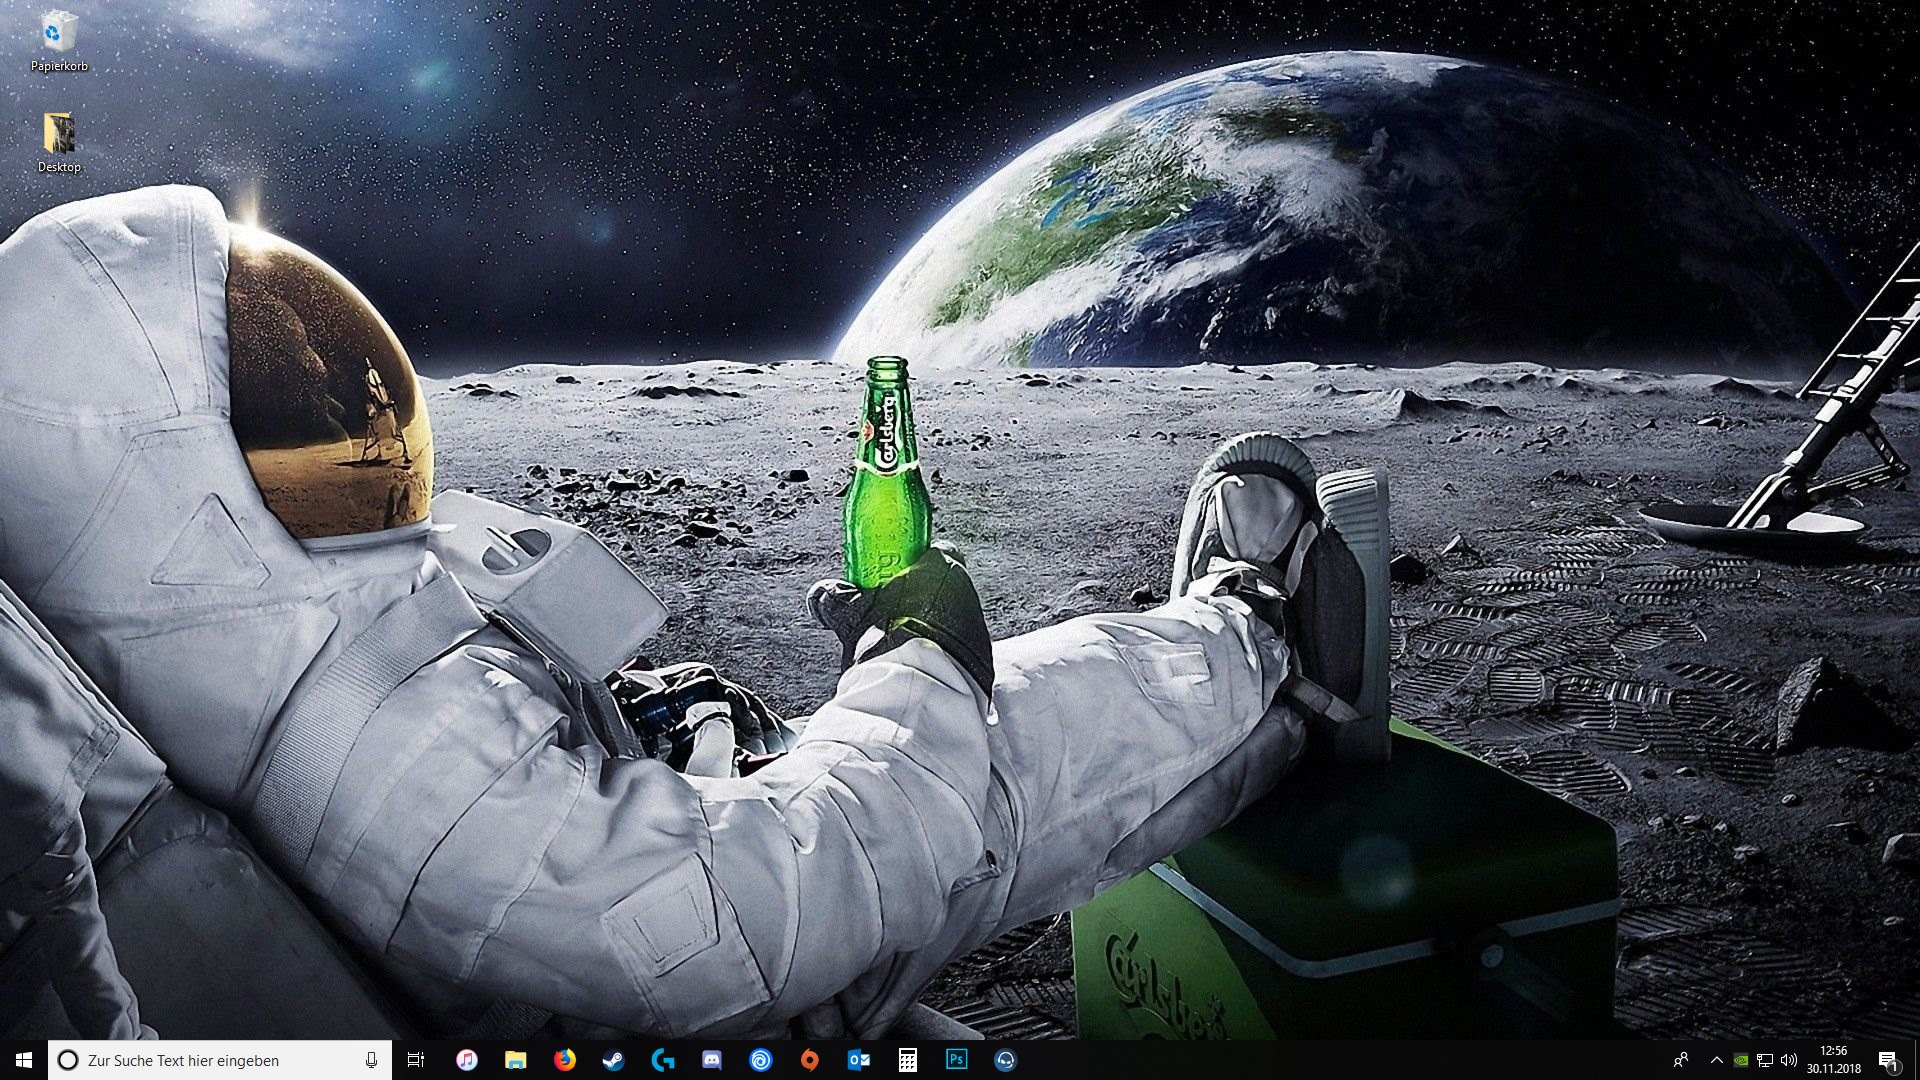This screenshot has width=1920, height=1080.
Task: Expand the hidden system tray icons
Action: point(1717,1060)
